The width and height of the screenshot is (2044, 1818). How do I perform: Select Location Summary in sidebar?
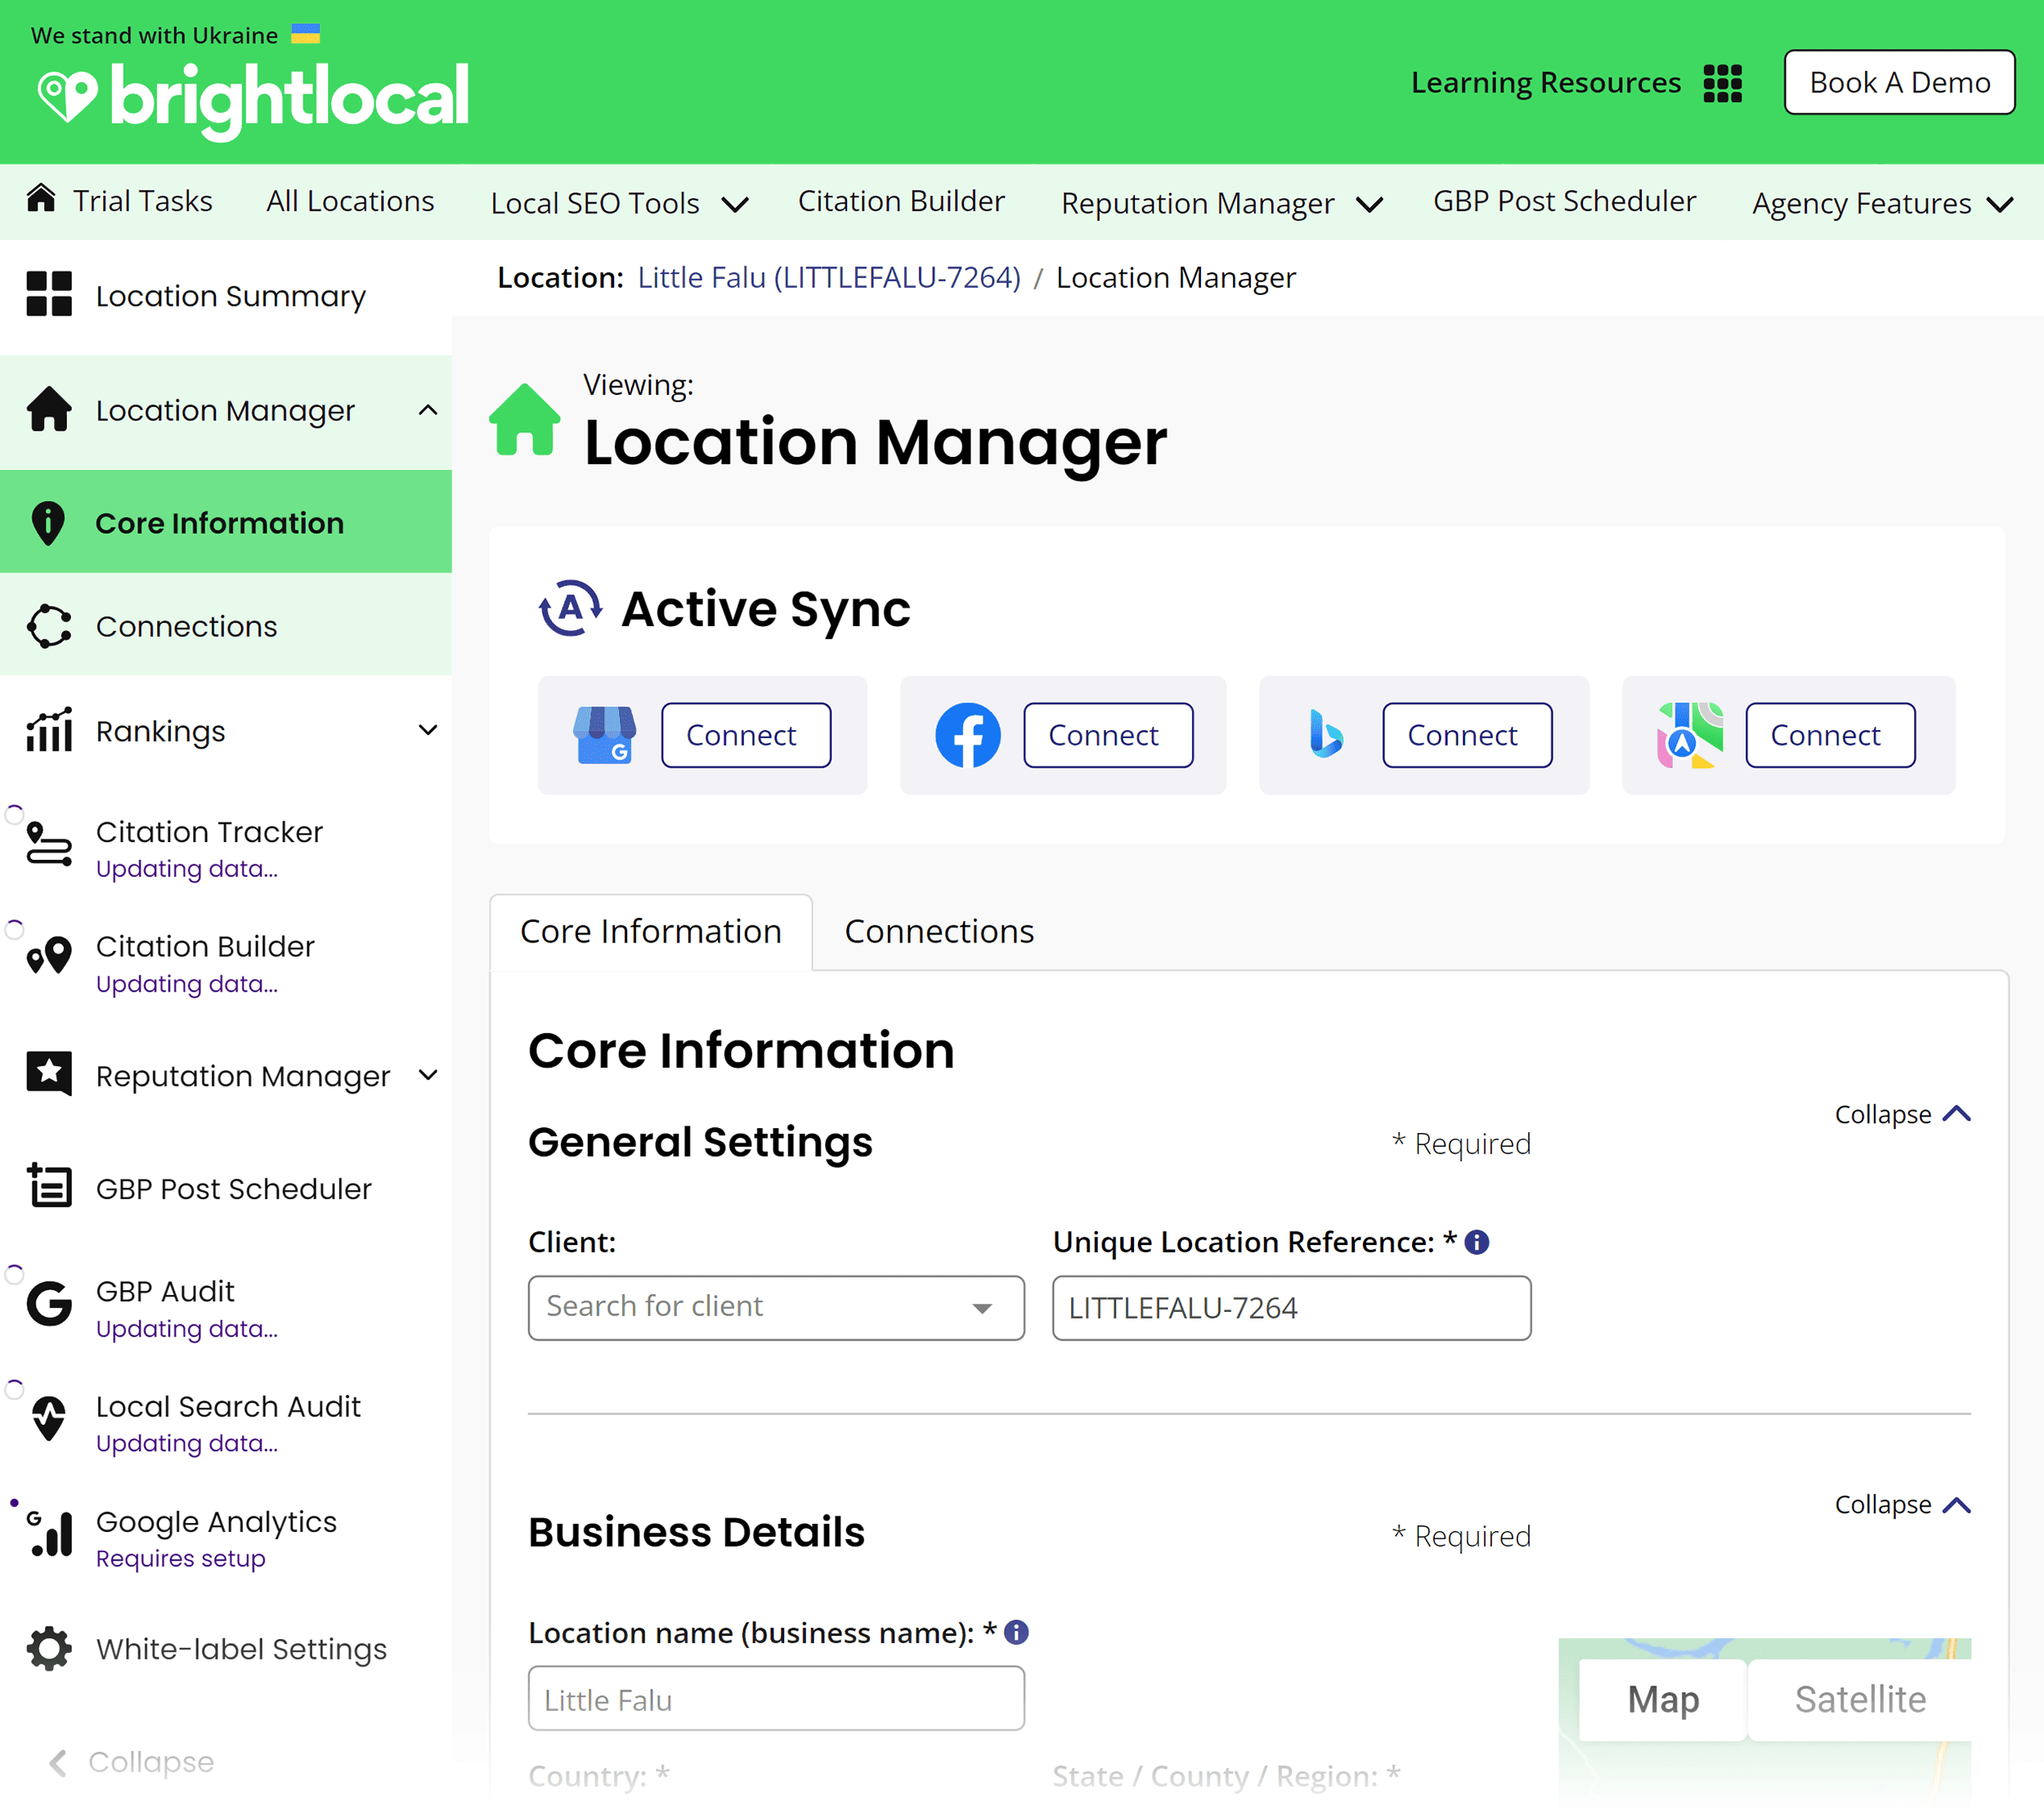tap(226, 296)
